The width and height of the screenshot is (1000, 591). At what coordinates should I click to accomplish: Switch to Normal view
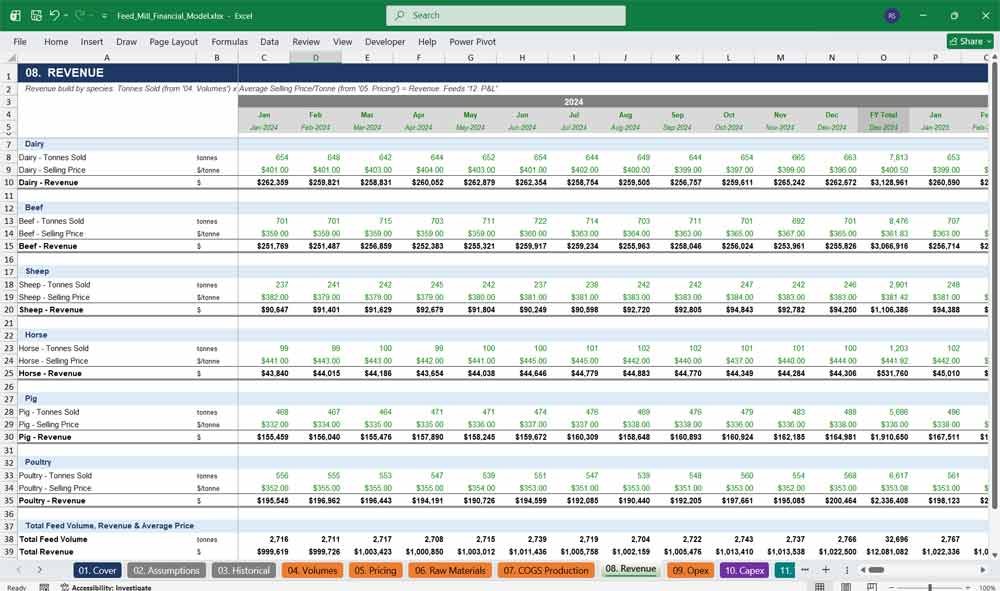[820, 587]
